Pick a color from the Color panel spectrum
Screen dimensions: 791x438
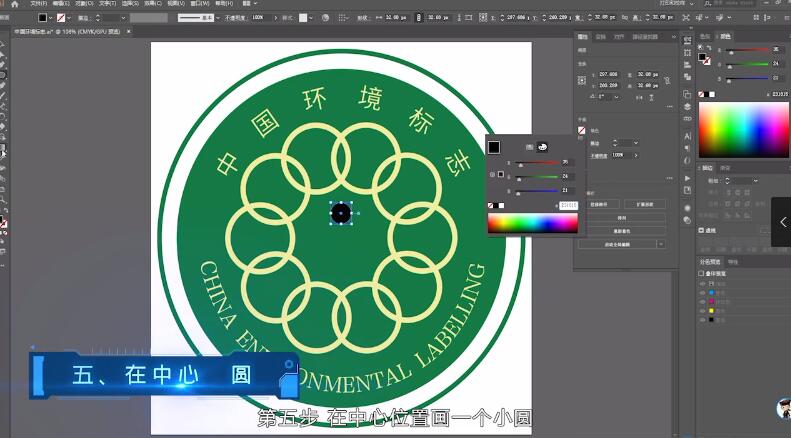pyautogui.click(x=743, y=130)
